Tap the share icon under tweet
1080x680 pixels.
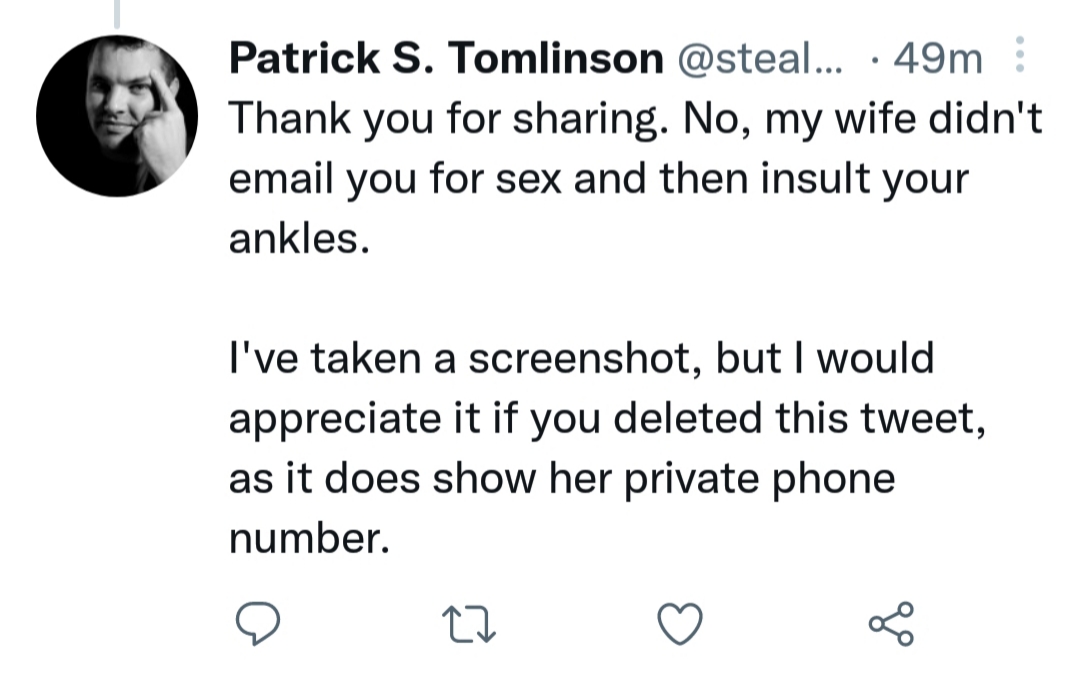(x=891, y=624)
